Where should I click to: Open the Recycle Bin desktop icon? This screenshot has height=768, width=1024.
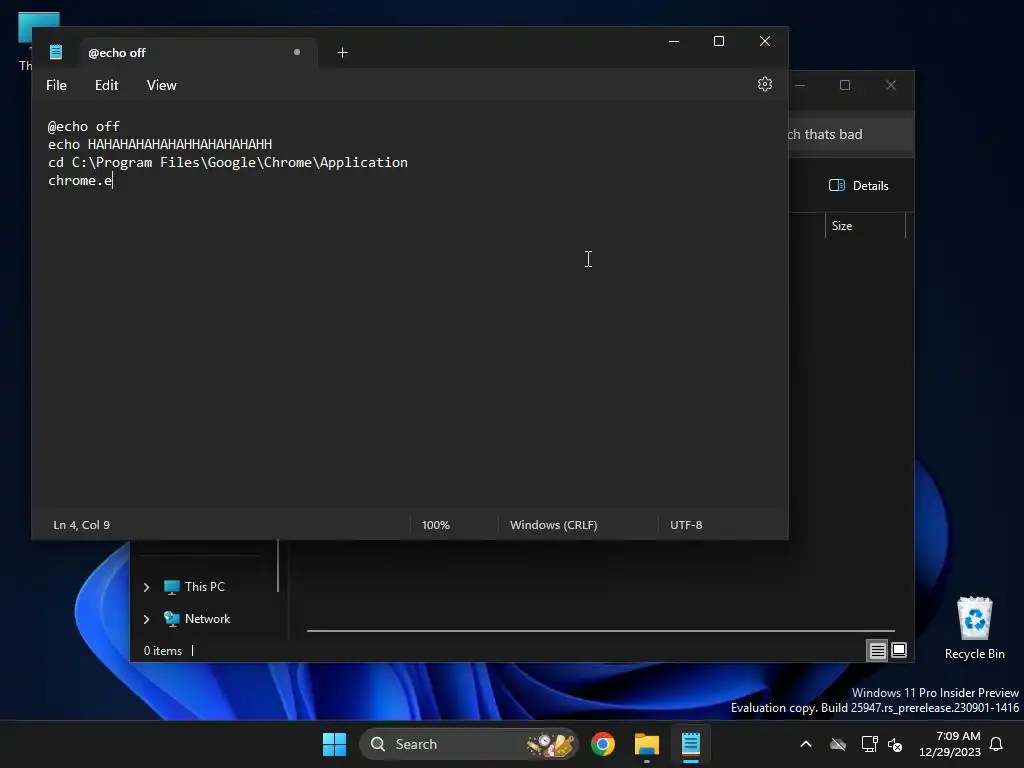coord(974,628)
